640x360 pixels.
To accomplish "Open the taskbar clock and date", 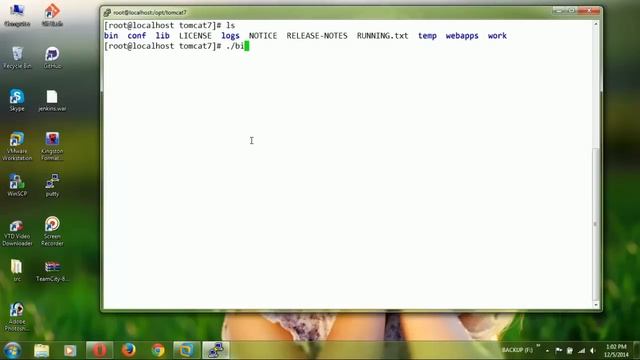I will (x=616, y=351).
